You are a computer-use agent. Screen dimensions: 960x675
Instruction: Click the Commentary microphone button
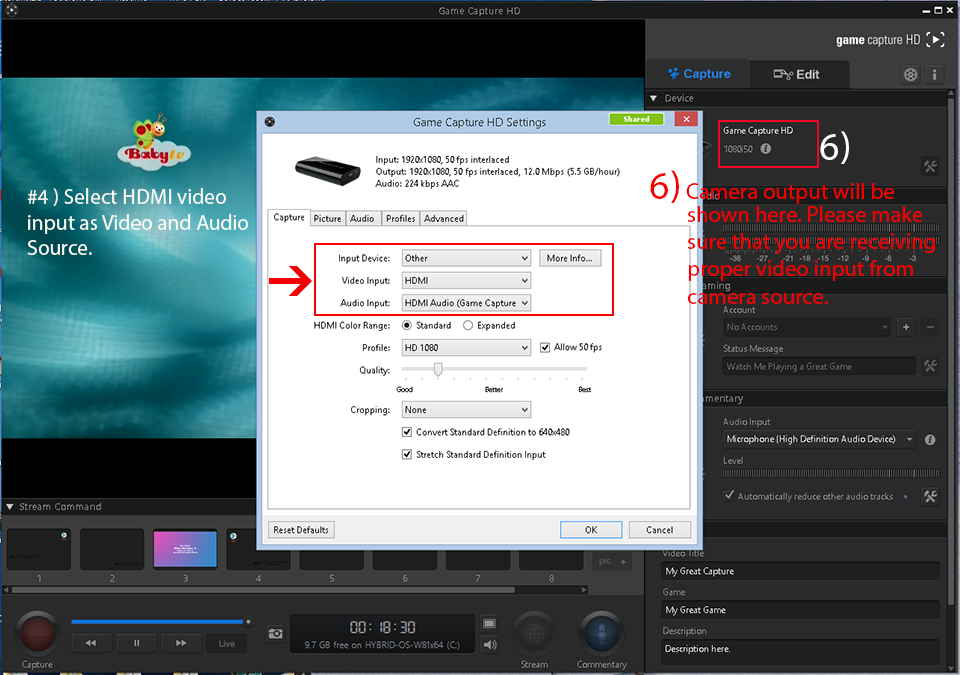point(602,634)
